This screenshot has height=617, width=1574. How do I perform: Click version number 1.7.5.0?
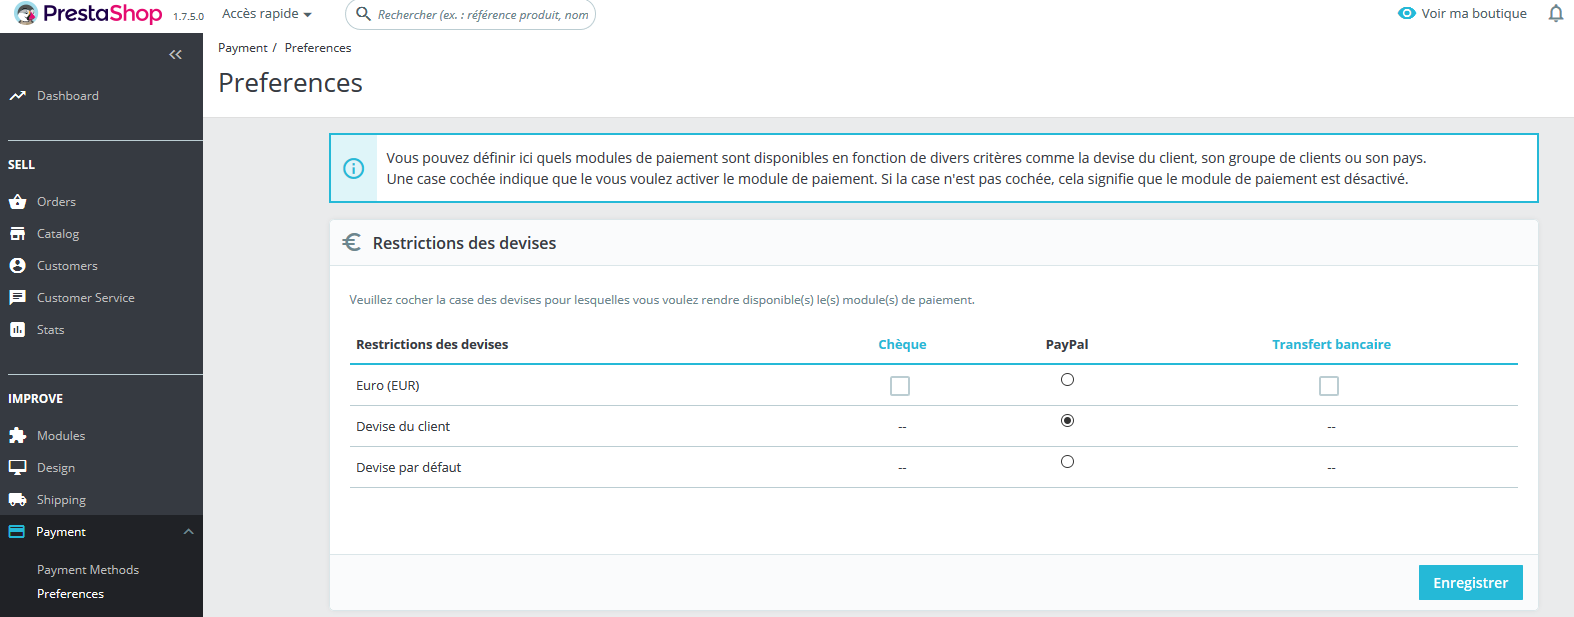[x=188, y=17]
